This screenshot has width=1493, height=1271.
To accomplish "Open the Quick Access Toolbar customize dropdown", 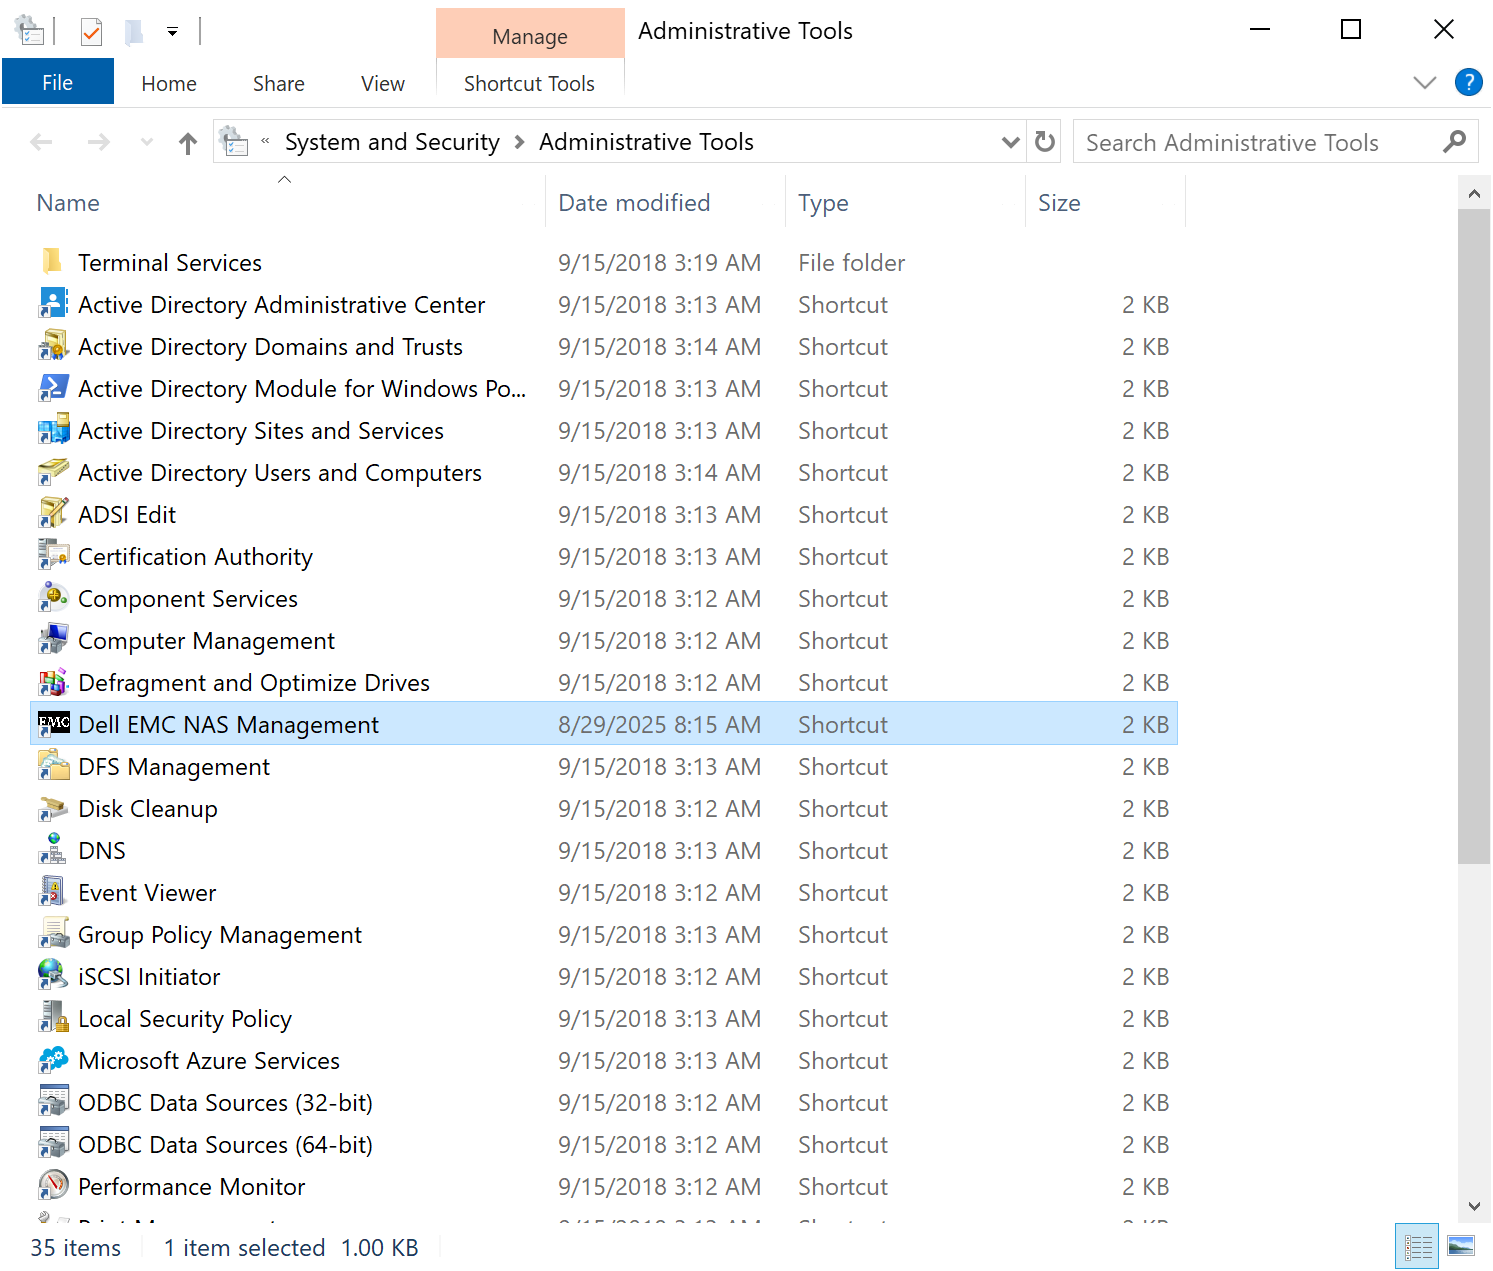I will [172, 32].
